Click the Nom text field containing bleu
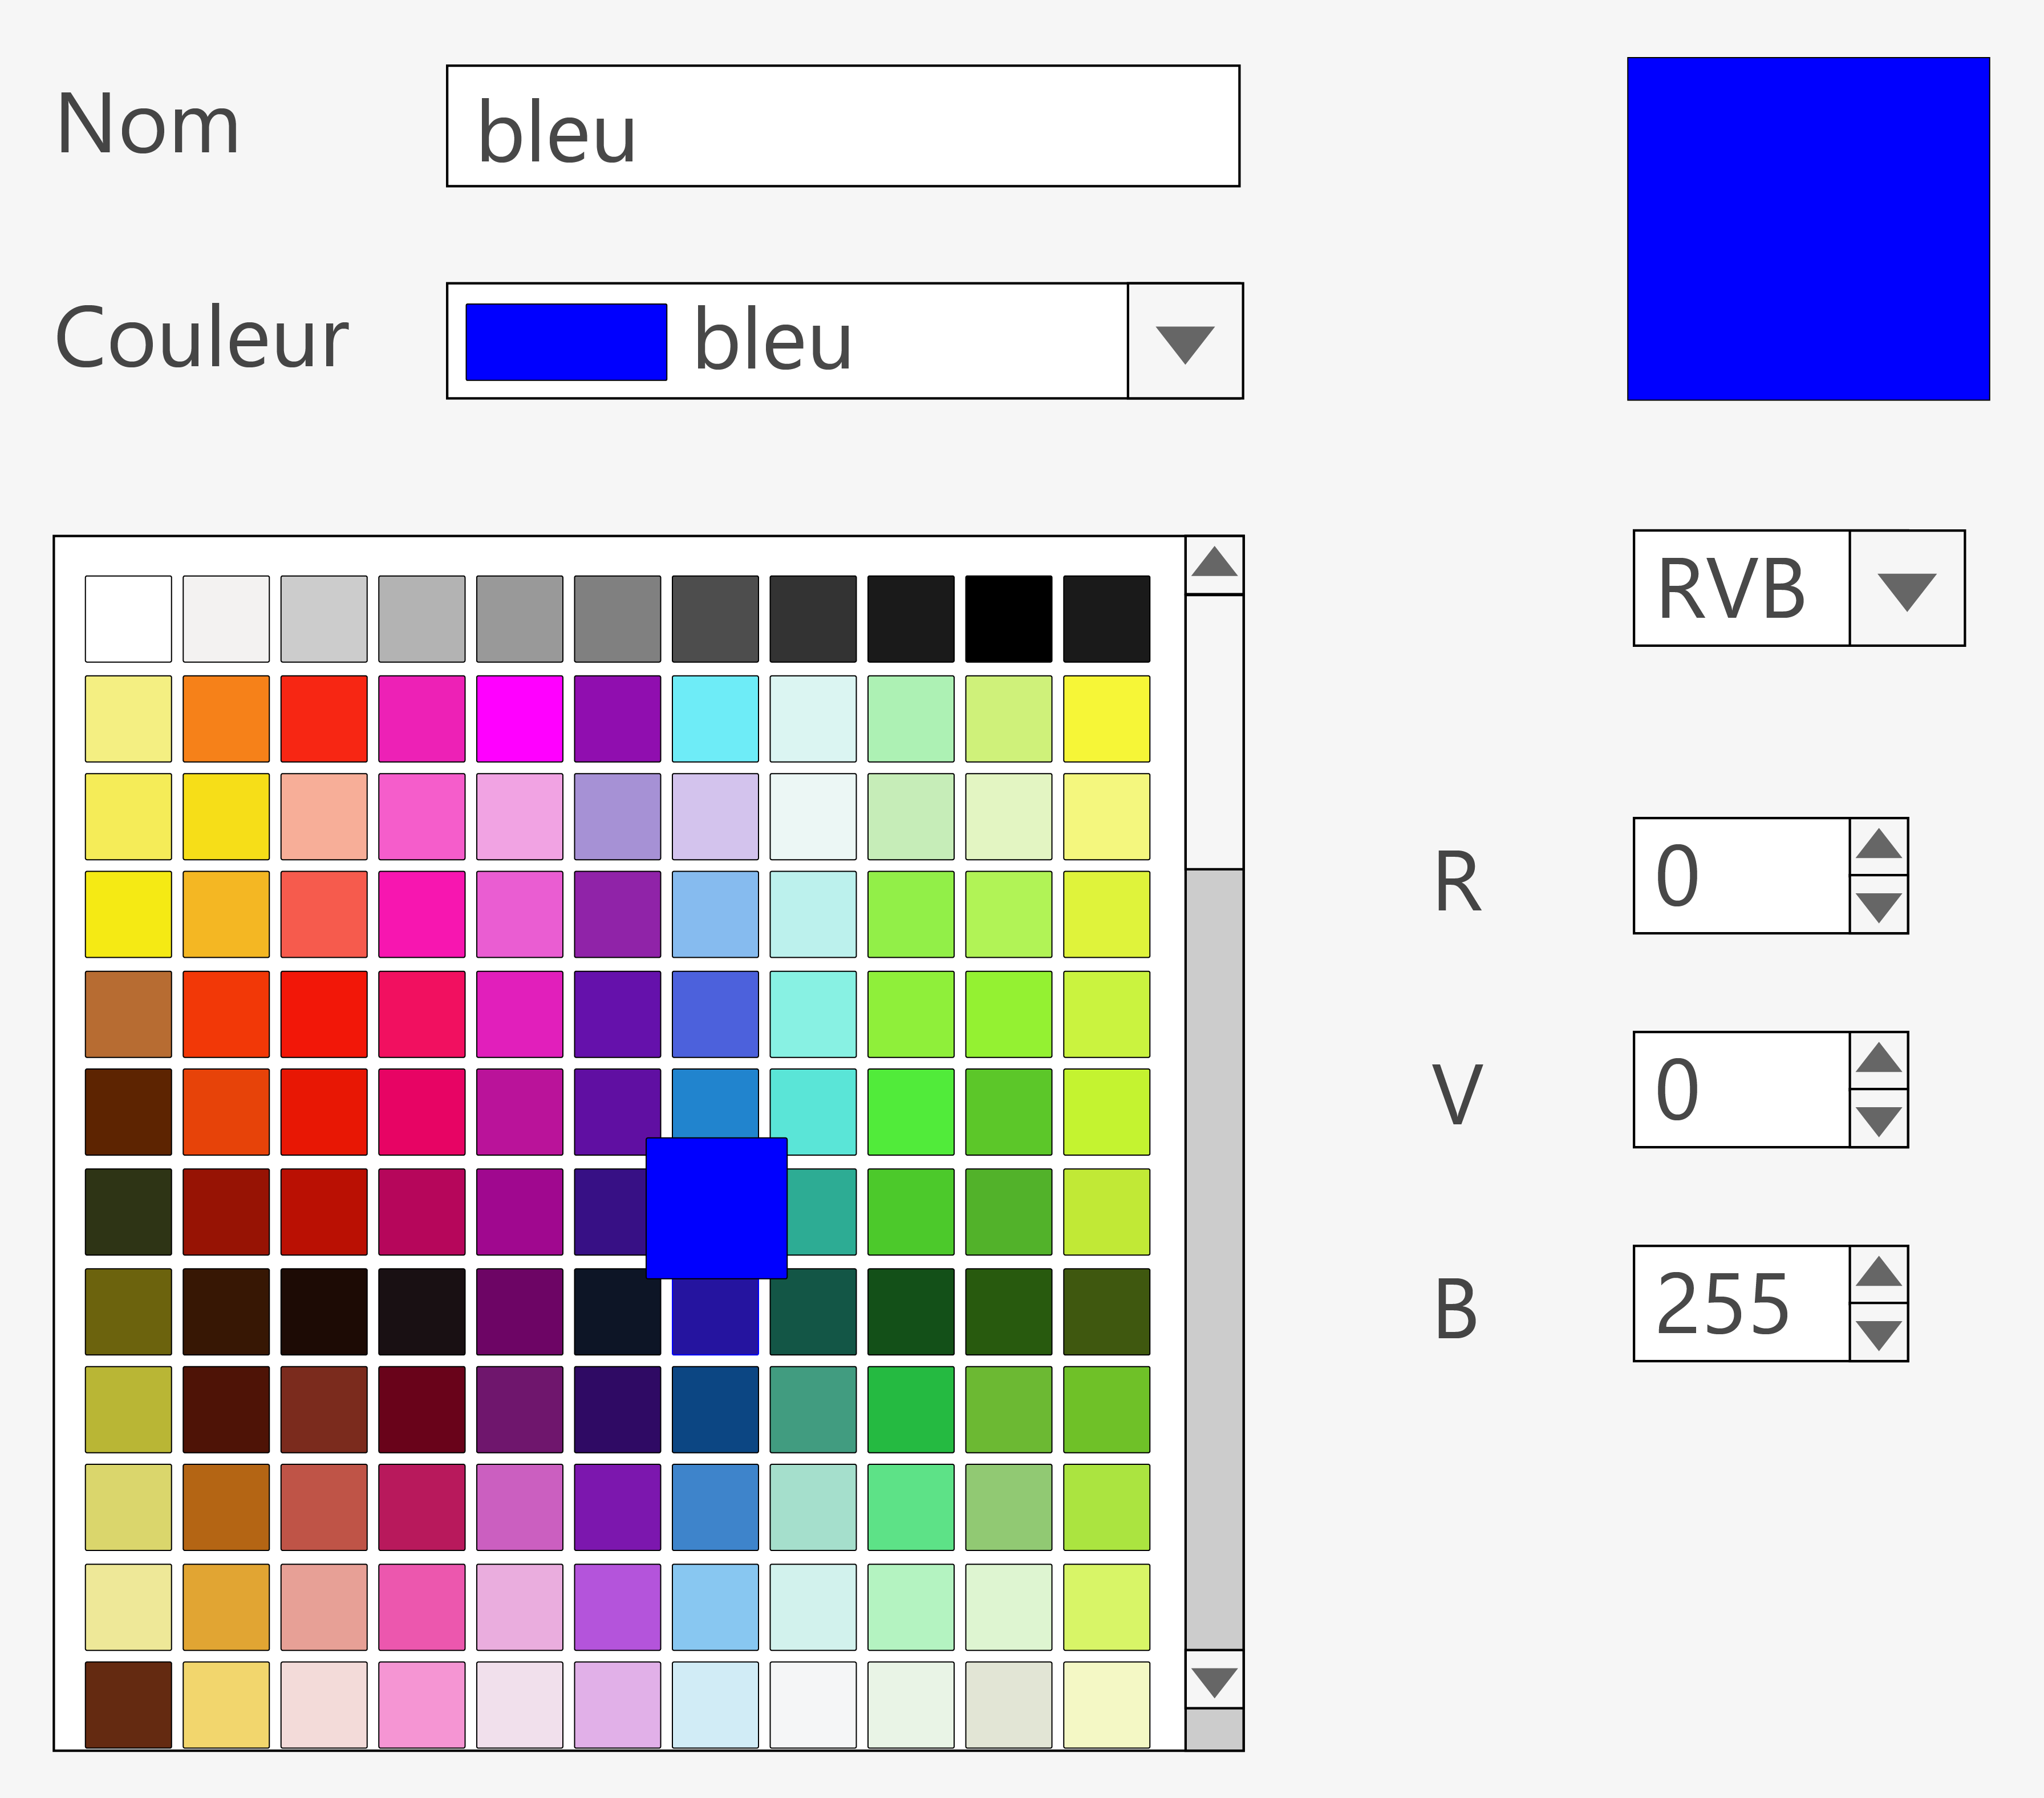 (x=842, y=126)
